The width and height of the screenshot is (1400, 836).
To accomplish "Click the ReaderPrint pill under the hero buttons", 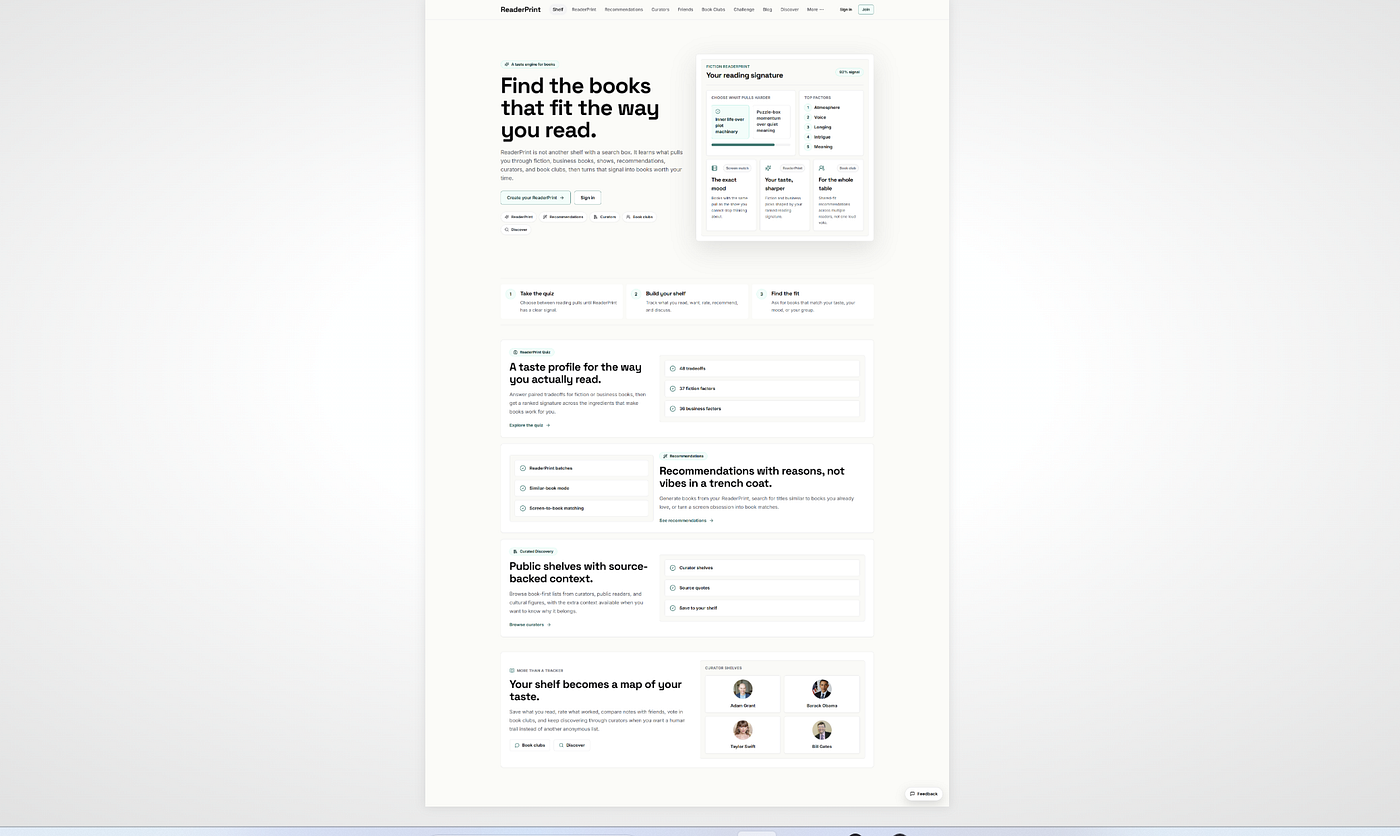I will (x=519, y=216).
